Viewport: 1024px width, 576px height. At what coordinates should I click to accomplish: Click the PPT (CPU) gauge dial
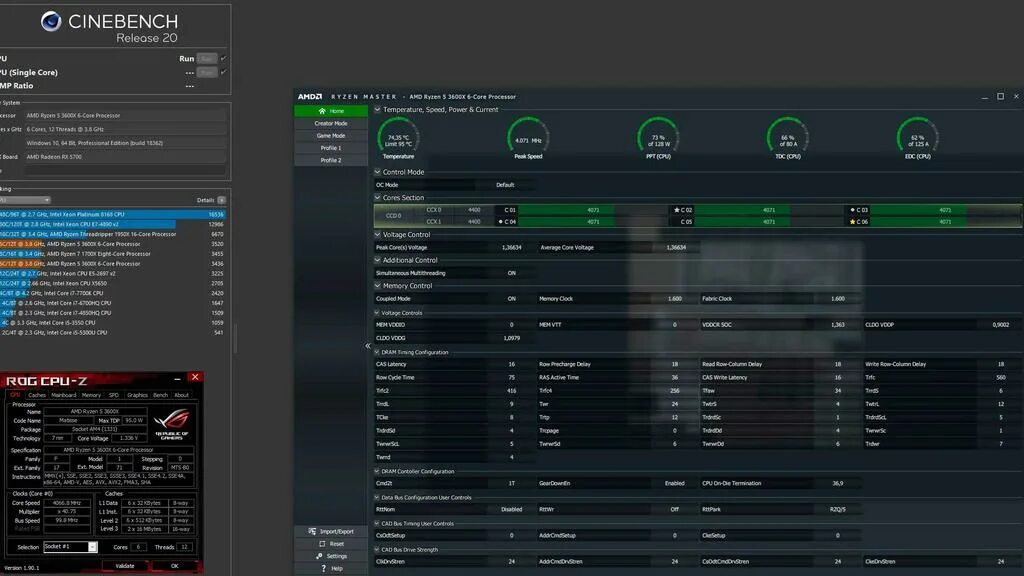click(658, 137)
